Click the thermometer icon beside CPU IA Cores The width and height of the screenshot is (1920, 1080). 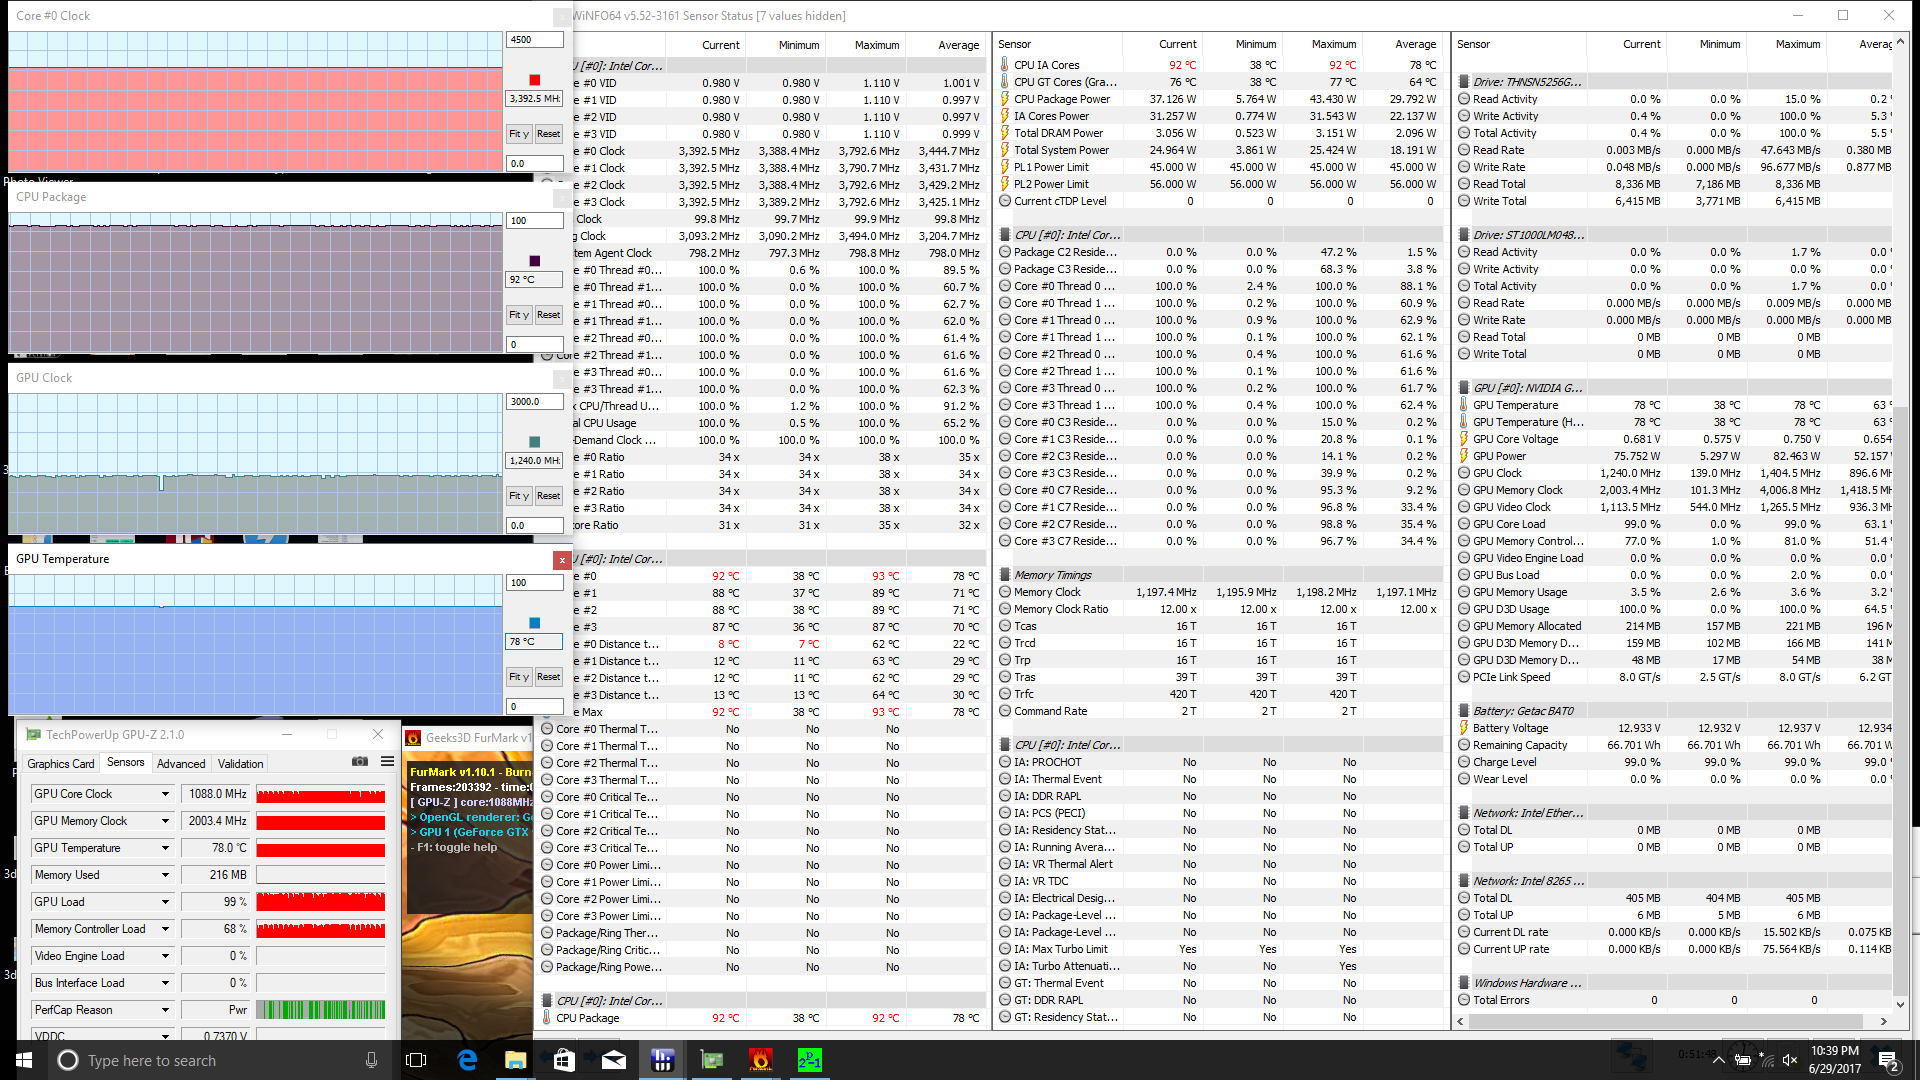click(1005, 65)
